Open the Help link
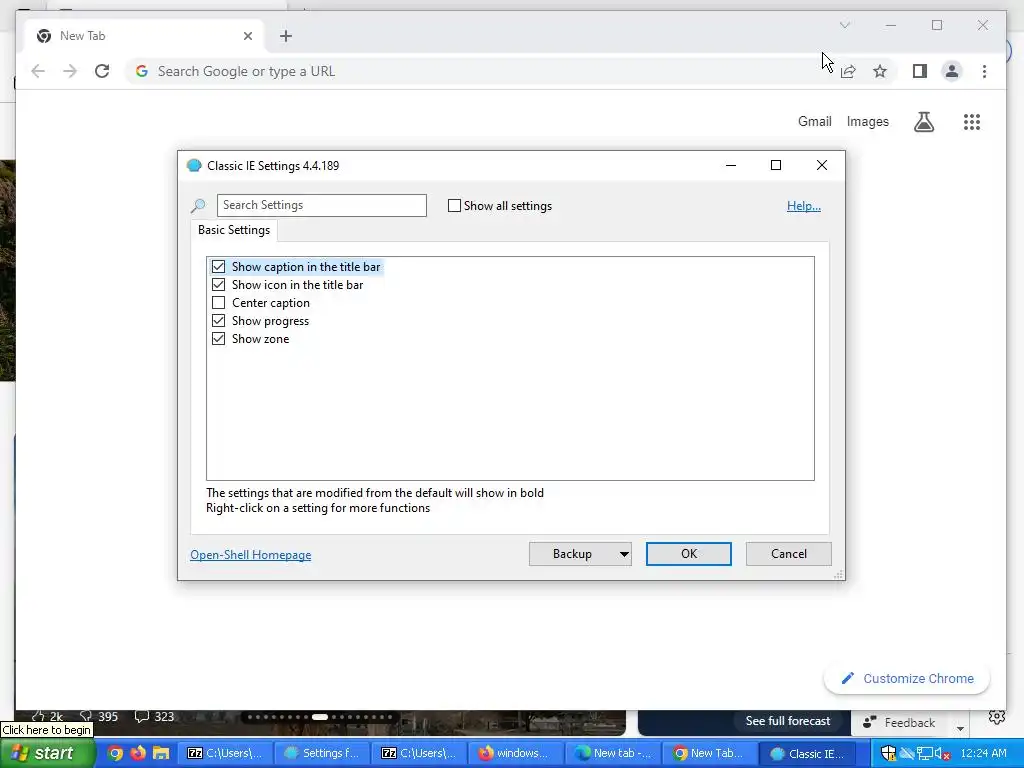This screenshot has width=1024, height=768. click(803, 206)
